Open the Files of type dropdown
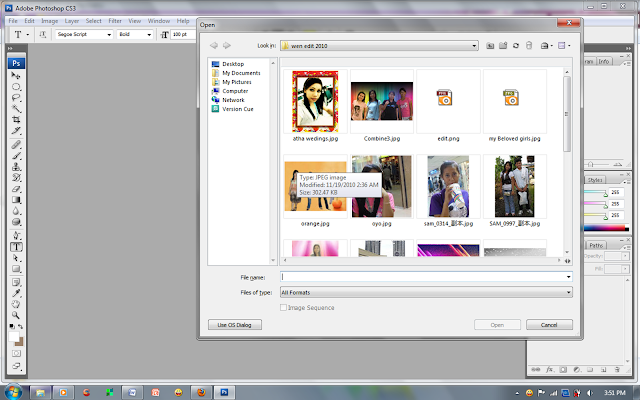The width and height of the screenshot is (640, 400). pyautogui.click(x=568, y=292)
